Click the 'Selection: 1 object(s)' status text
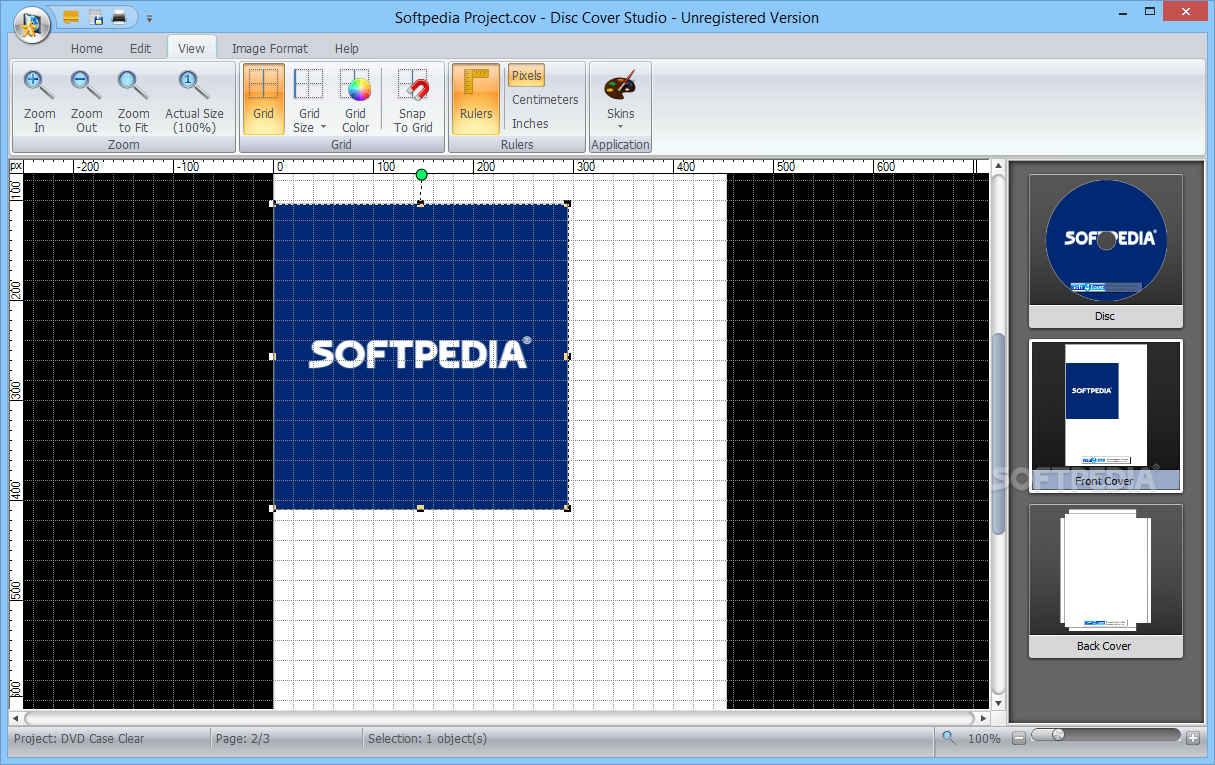Screen dimensions: 1215x765 click(427, 739)
